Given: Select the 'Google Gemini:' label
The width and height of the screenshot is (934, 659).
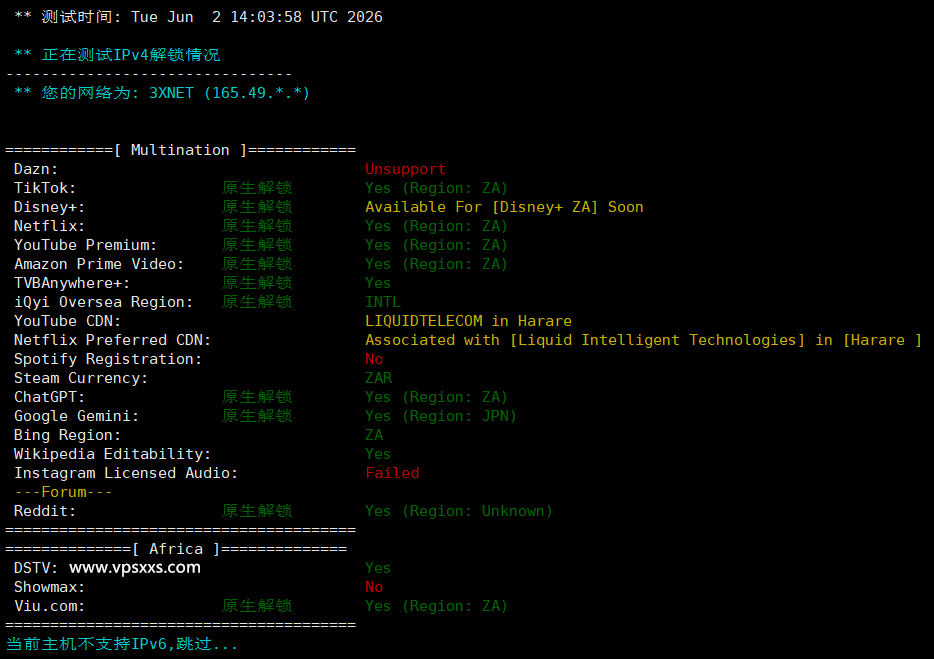Looking at the screenshot, I should [x=76, y=416].
